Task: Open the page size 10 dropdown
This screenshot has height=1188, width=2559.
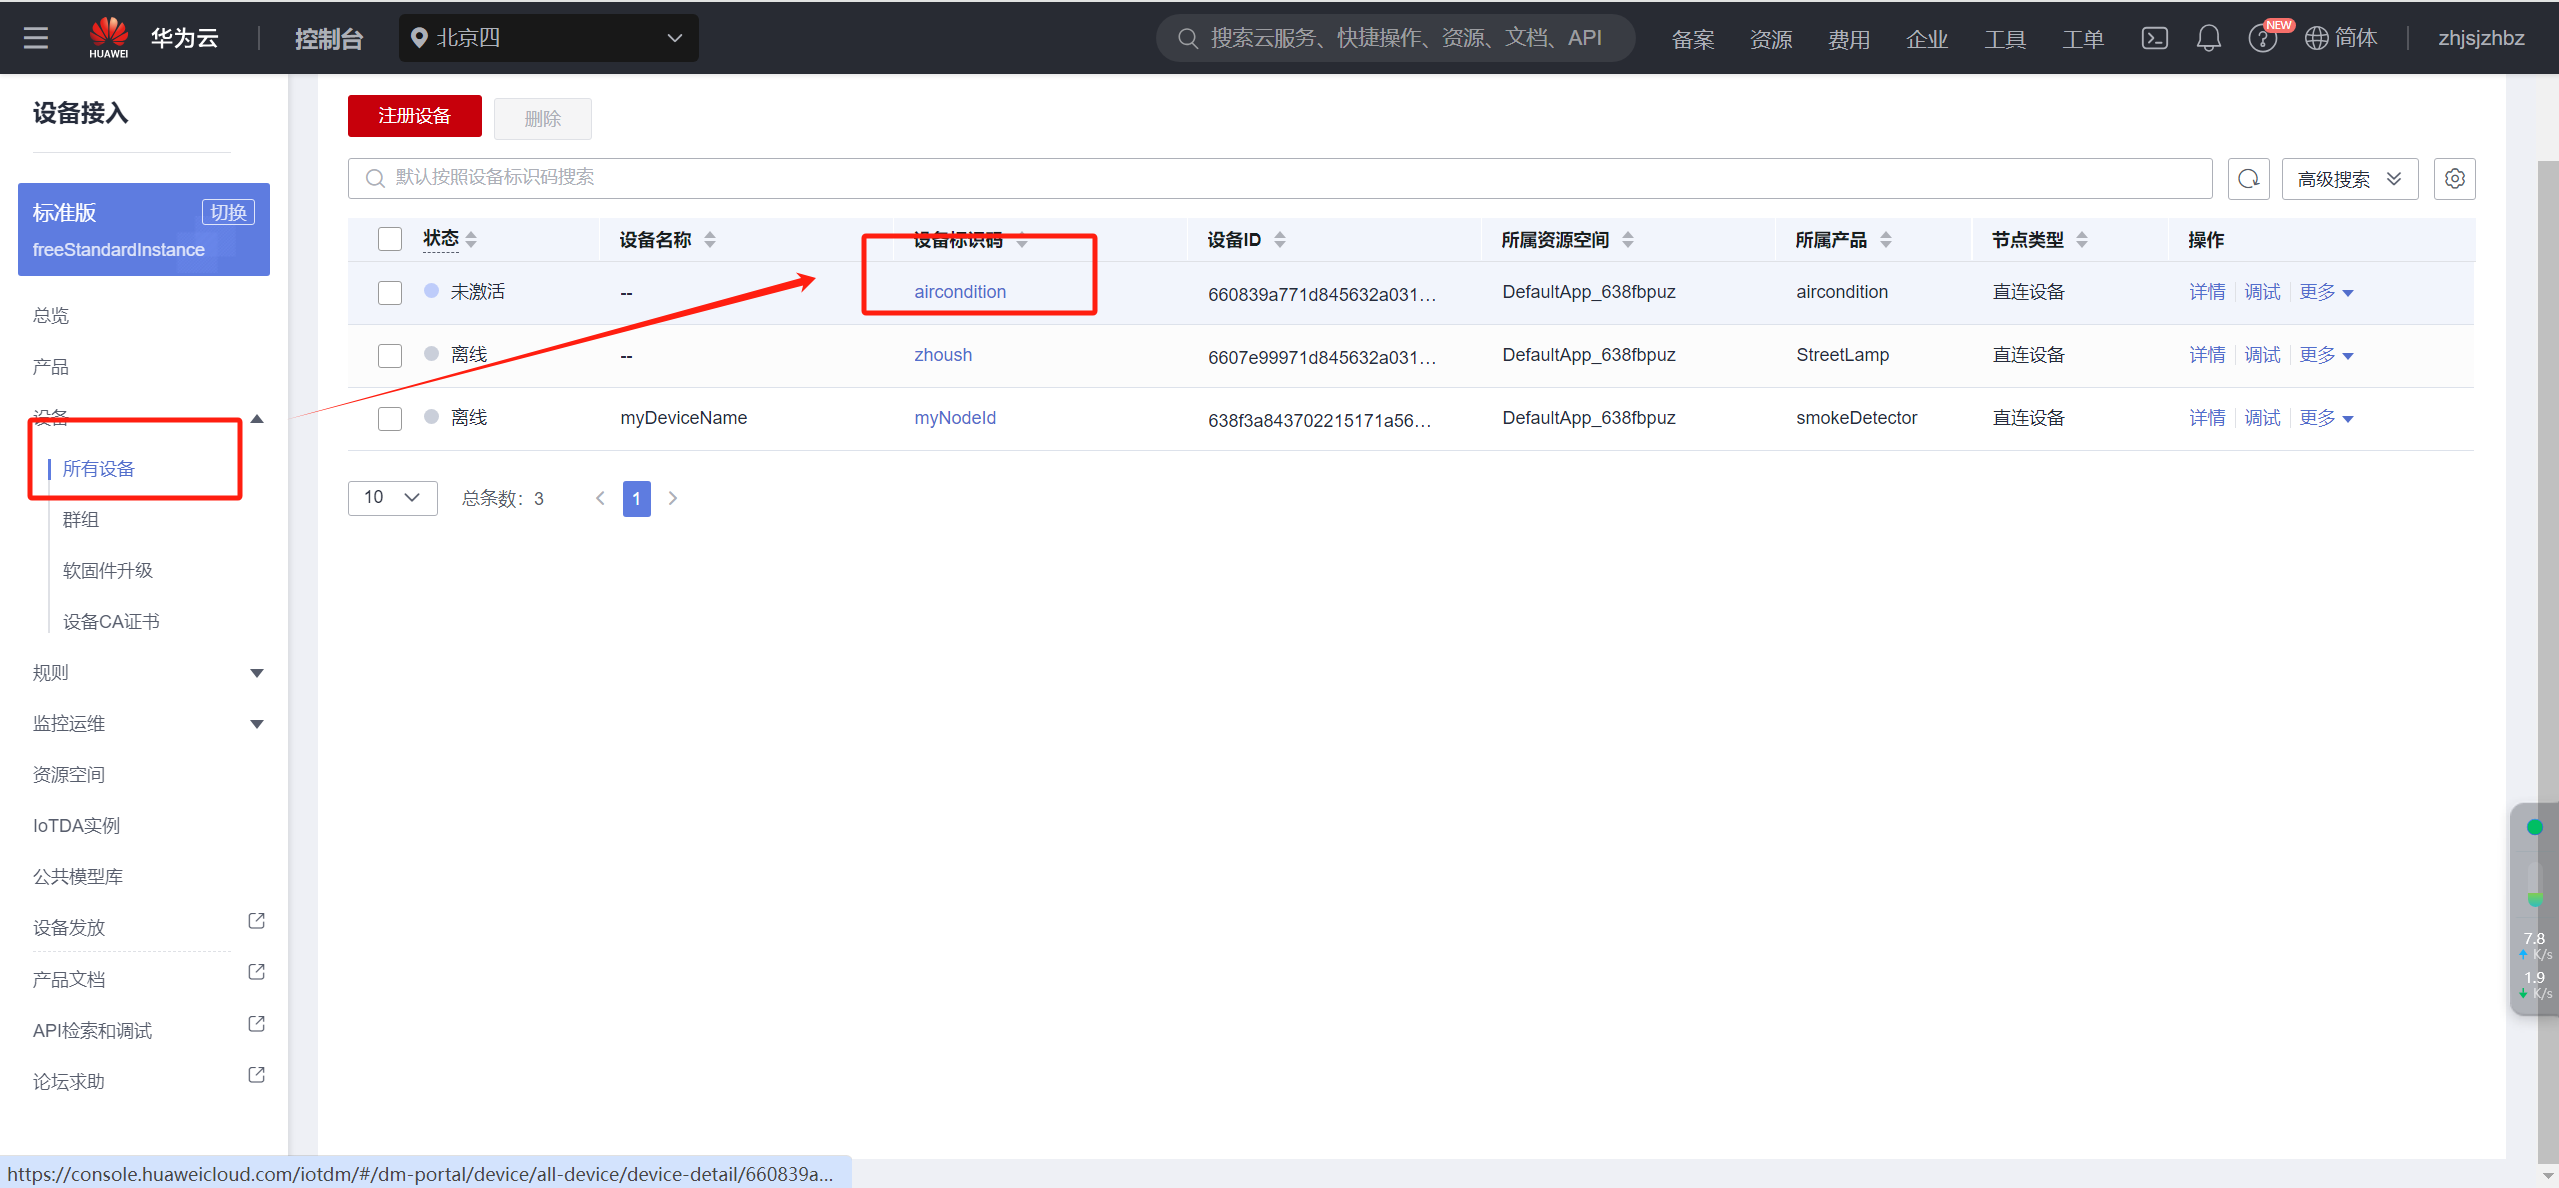Action: [x=392, y=498]
